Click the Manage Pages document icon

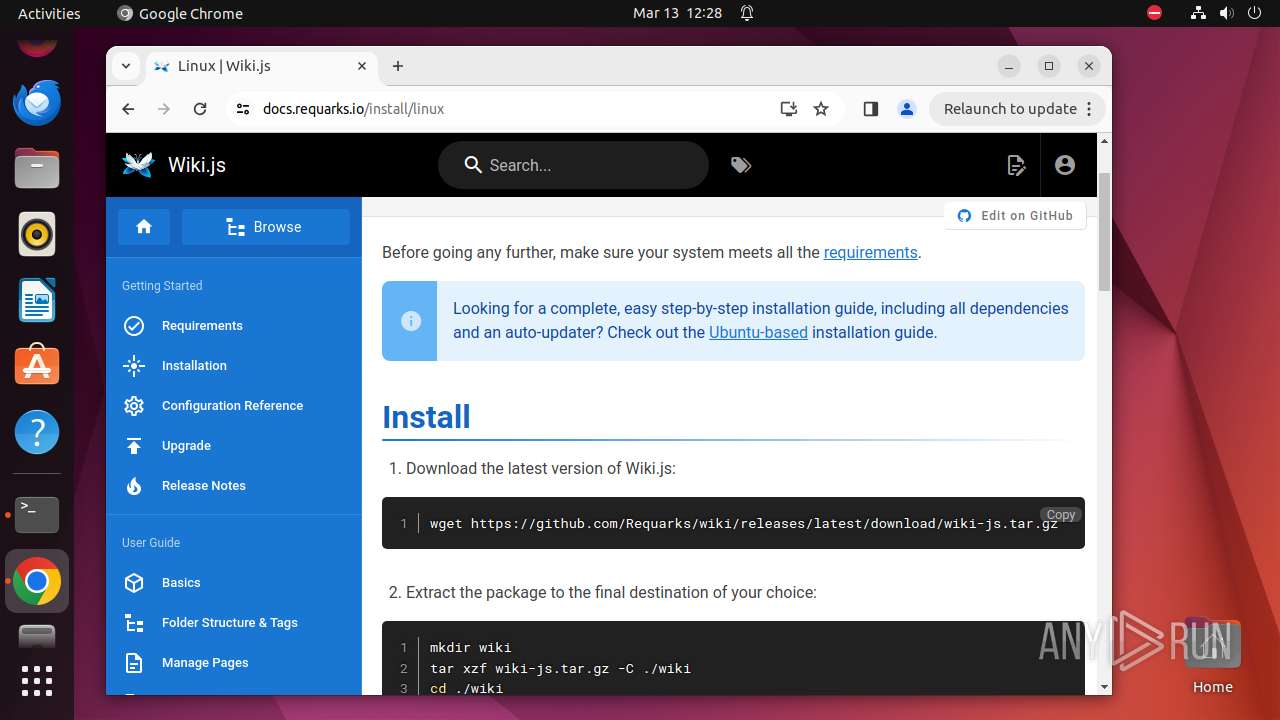point(134,663)
